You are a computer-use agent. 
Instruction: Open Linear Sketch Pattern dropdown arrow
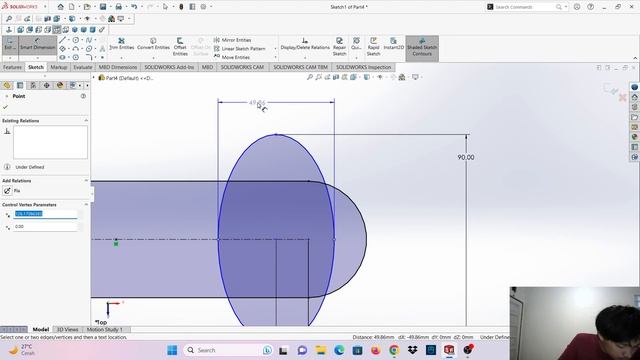276,49
